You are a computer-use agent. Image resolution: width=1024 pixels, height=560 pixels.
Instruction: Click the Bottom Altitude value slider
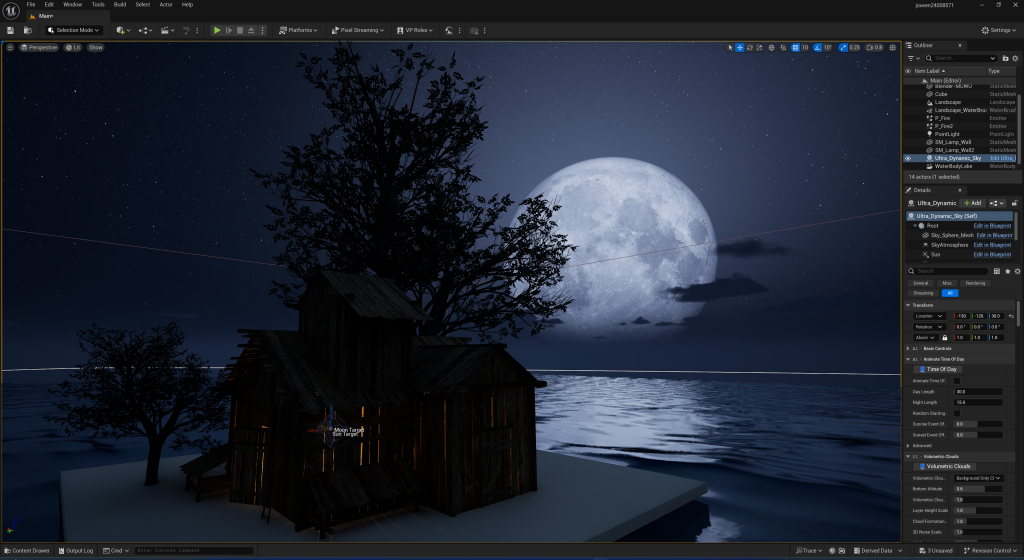[976, 489]
